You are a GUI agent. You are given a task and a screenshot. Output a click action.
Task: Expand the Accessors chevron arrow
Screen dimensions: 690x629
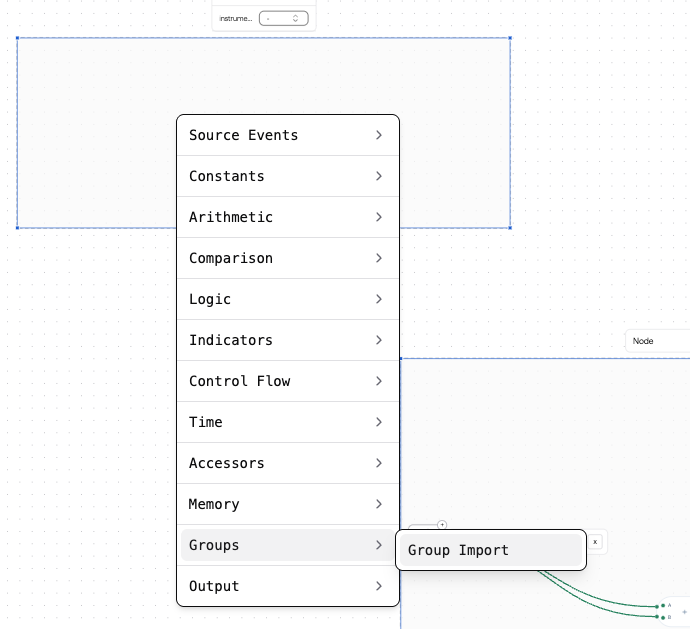tap(379, 463)
